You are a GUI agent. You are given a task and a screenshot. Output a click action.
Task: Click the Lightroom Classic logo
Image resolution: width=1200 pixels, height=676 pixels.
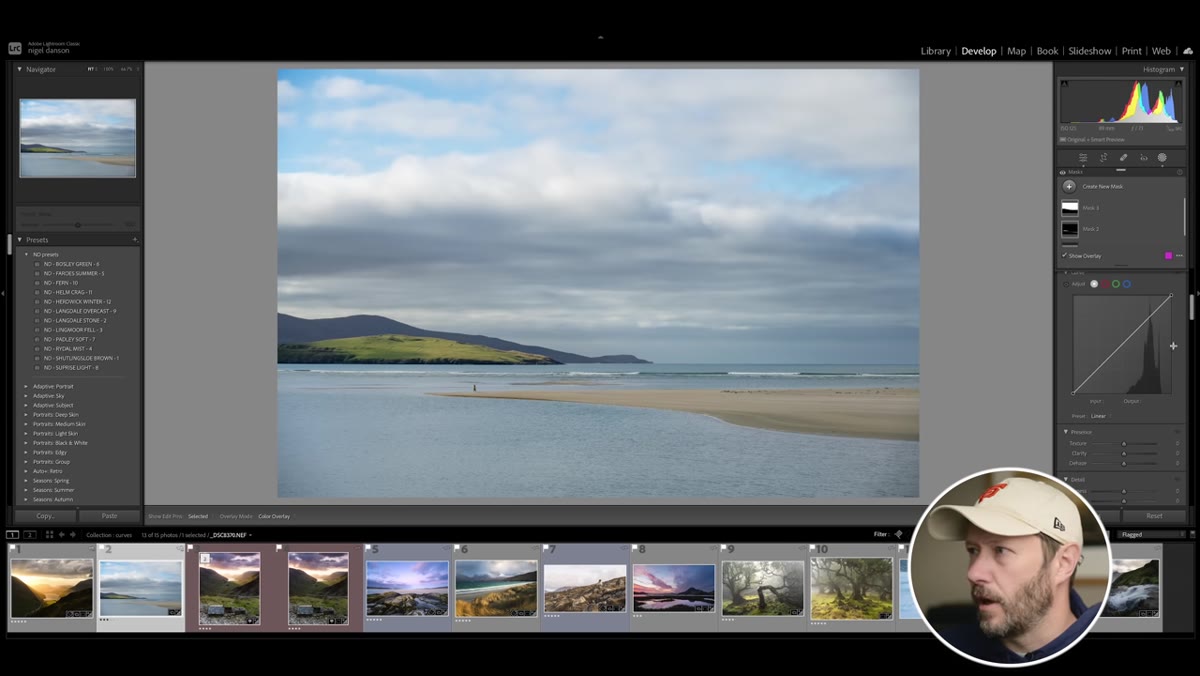[15, 47]
